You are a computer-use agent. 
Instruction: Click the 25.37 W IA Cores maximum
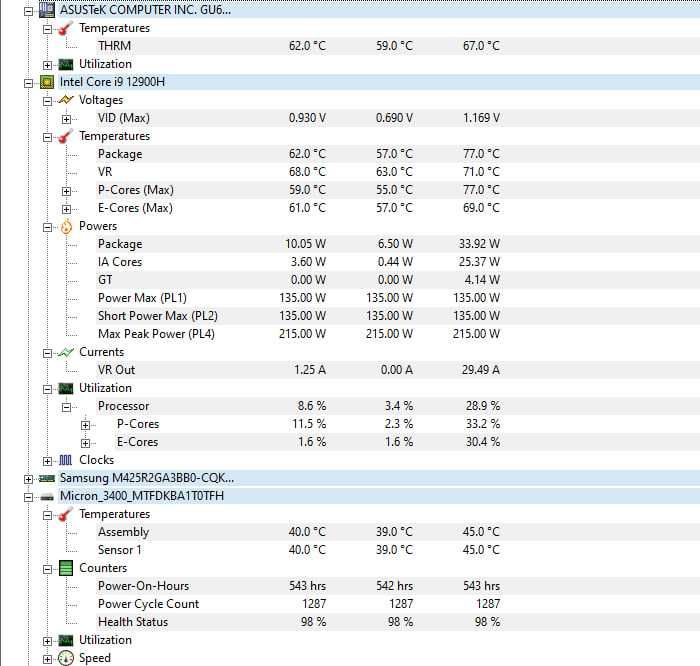coord(479,262)
